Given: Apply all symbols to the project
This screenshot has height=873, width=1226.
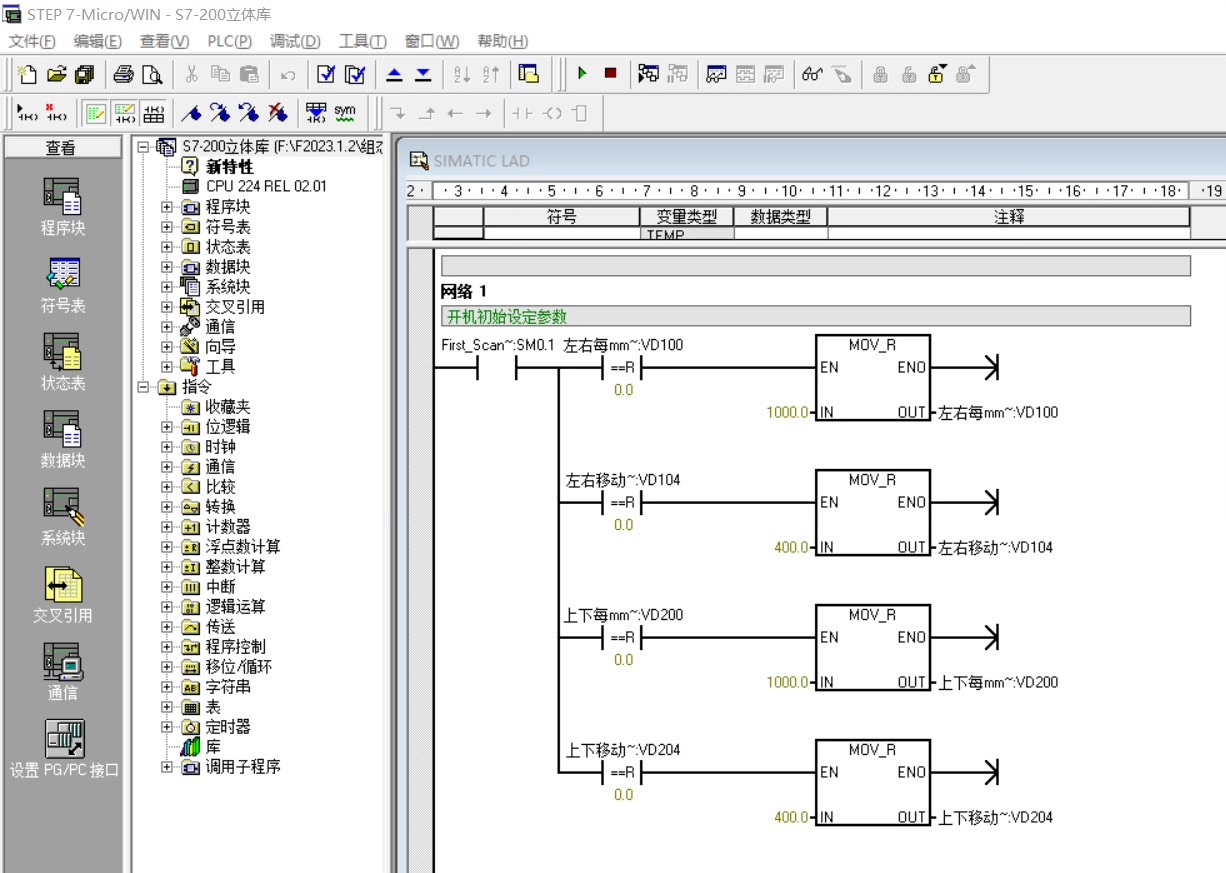Looking at the screenshot, I should (x=316, y=113).
